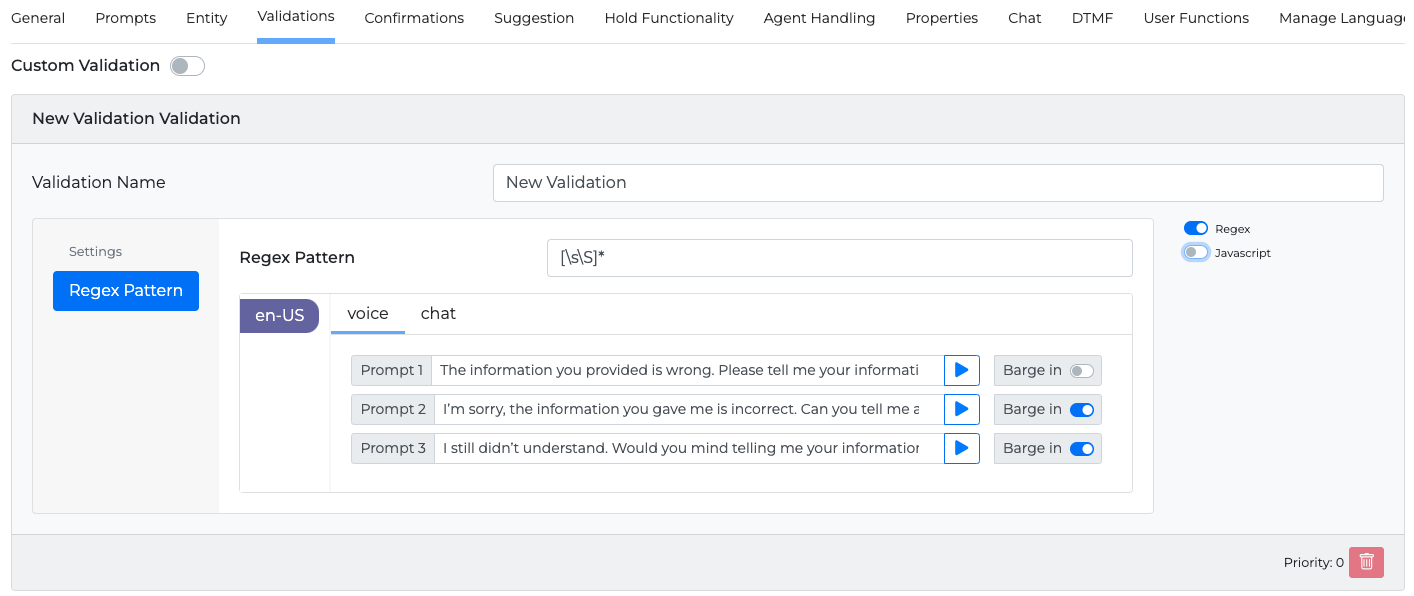This screenshot has height=596, width=1414.
Task: Click the Prompt 2 text field
Action: tap(688, 409)
